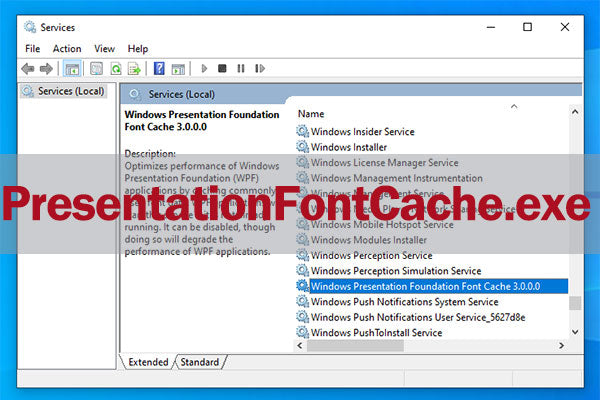This screenshot has width=600, height=400.
Task: Click the Refresh toolbar icon
Action: tap(116, 69)
